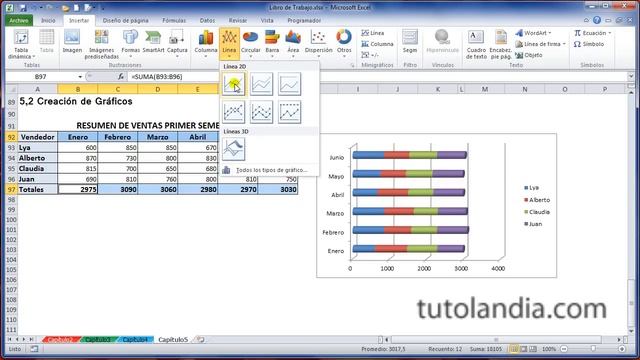The width and height of the screenshot is (640, 360).
Task: Insert +/- win-loss sparkline
Action: (x=370, y=55)
